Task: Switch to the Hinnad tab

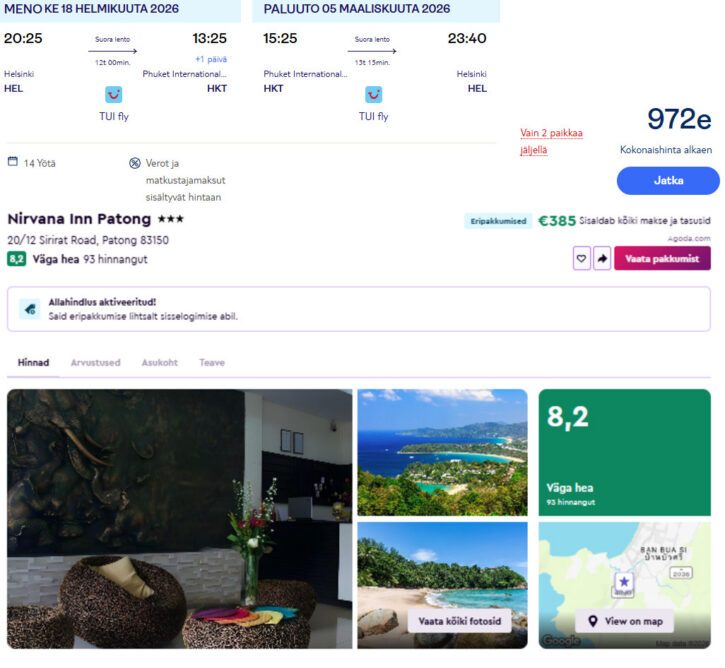Action: coord(33,363)
